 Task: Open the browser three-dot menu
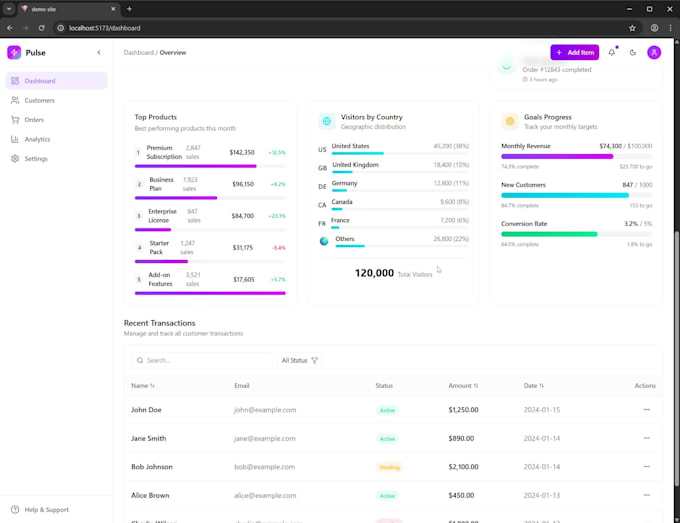(x=670, y=28)
